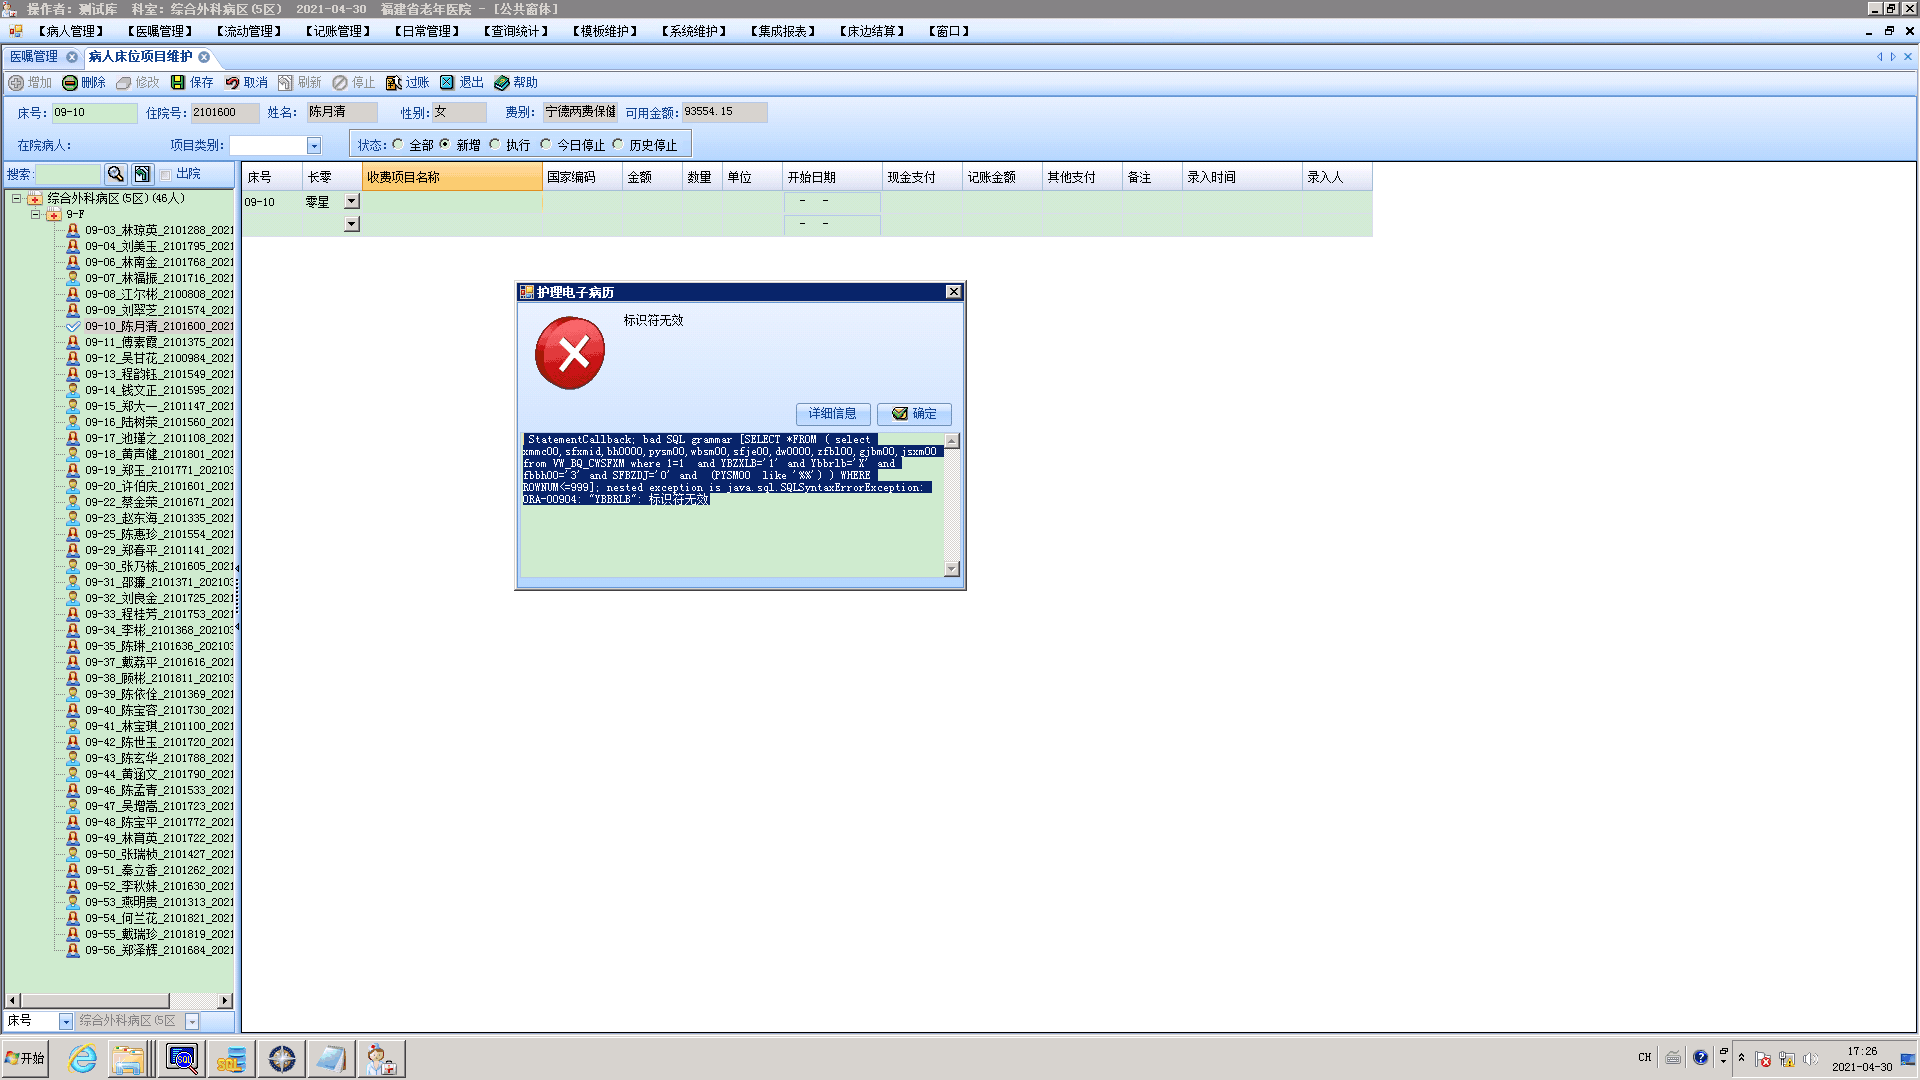Open the 【病人管理】 menu
Viewport: 1920px width, 1080px height.
coord(71,31)
